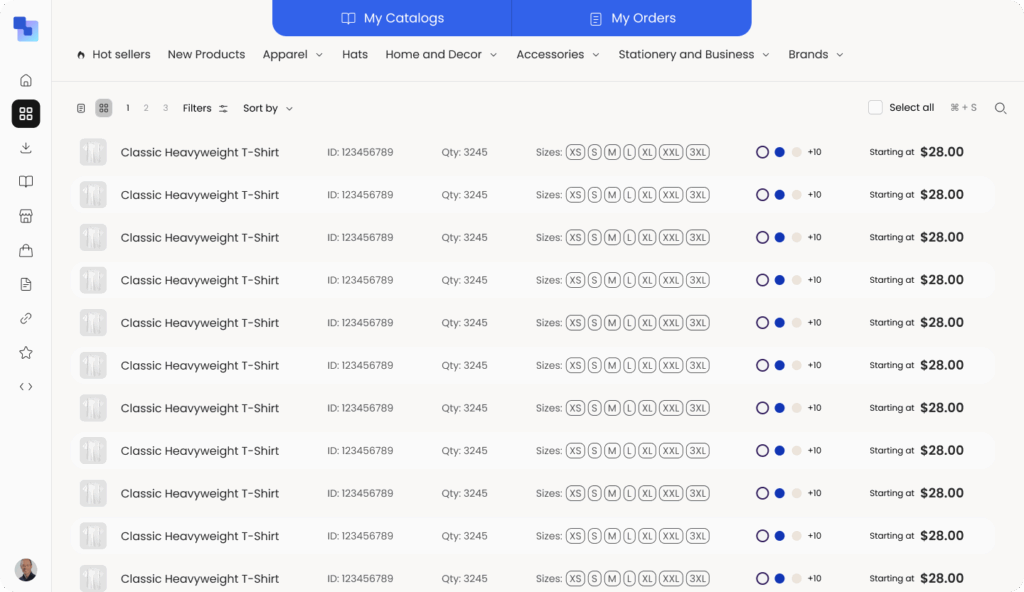Switch to the My Orders tab
The width and height of the screenshot is (1024, 592).
coord(632,18)
